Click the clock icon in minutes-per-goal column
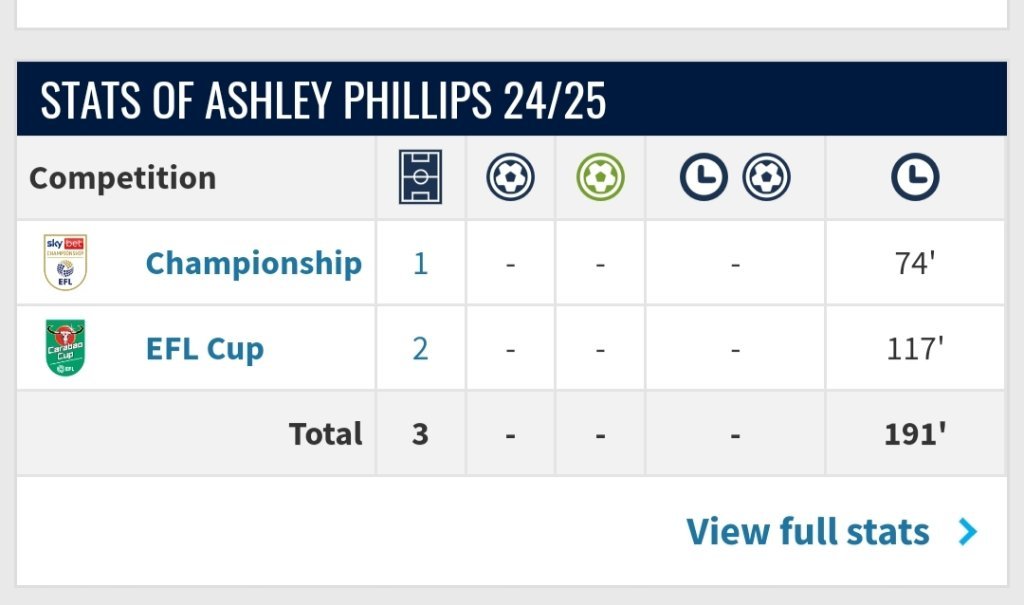Image resolution: width=1024 pixels, height=605 pixels. coord(703,177)
